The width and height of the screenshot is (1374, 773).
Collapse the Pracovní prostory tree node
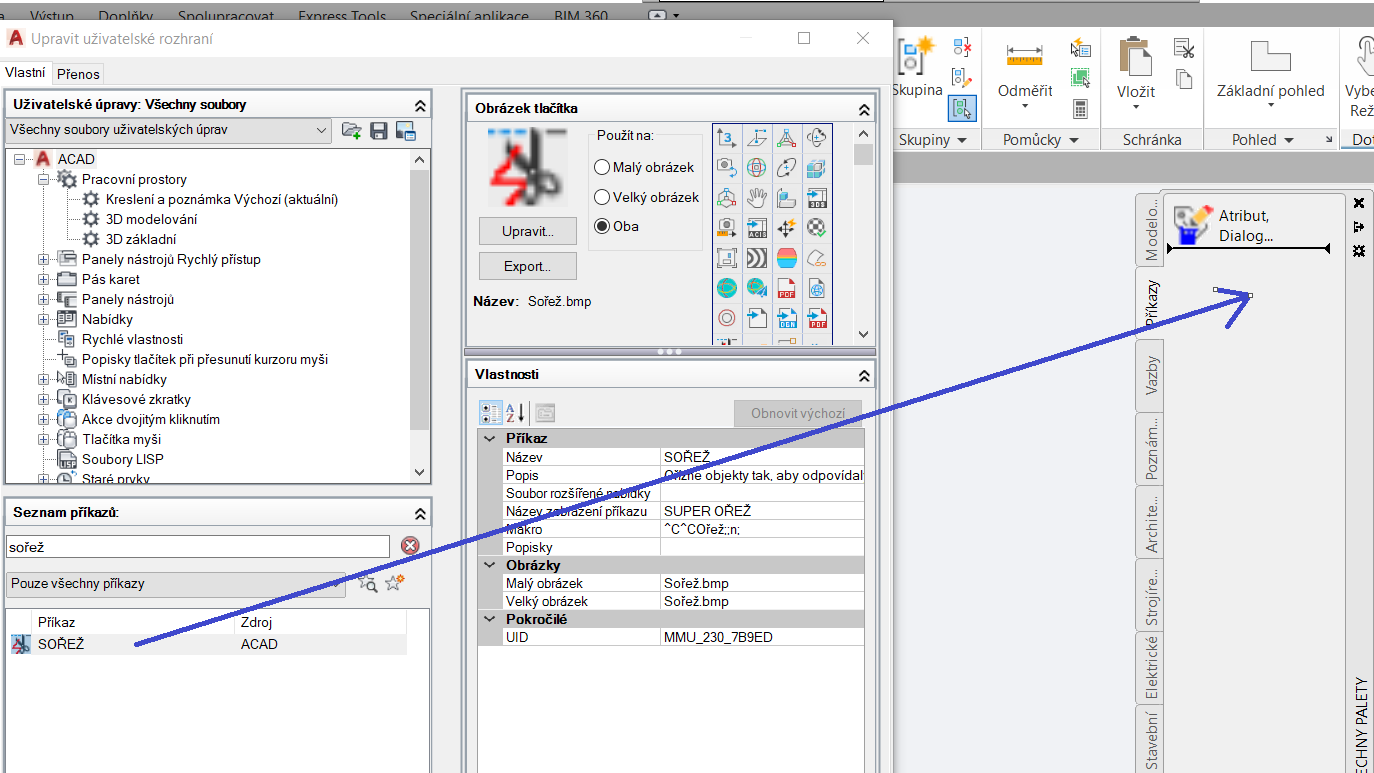point(43,179)
